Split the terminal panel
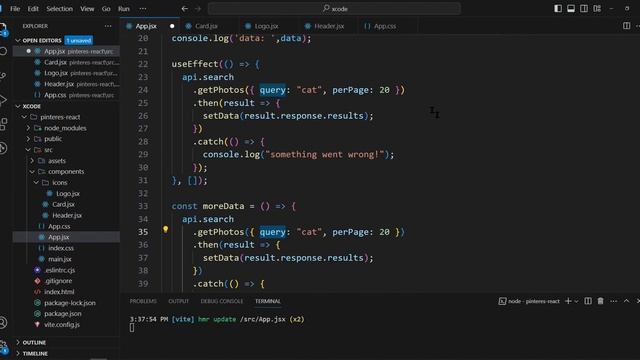Viewport: 640px width, 360px height. tap(588, 301)
